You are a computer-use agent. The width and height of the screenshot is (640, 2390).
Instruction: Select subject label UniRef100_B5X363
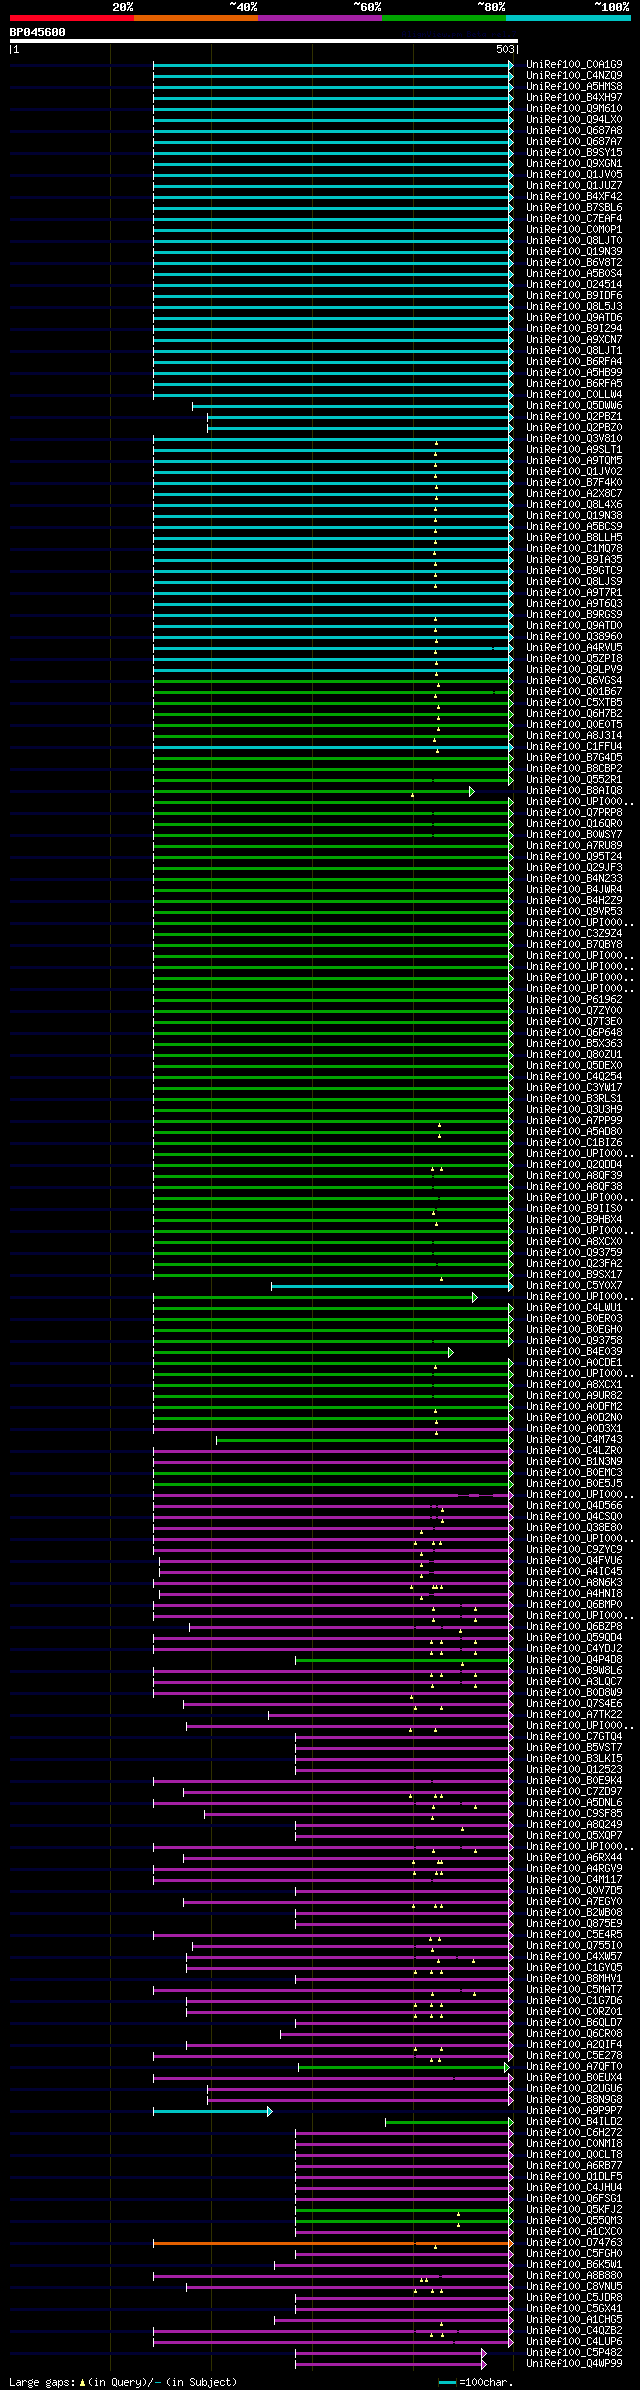[574, 1043]
